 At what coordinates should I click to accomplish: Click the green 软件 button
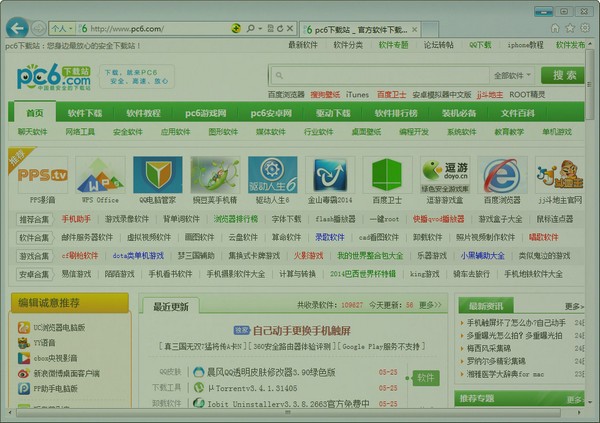(x=426, y=378)
